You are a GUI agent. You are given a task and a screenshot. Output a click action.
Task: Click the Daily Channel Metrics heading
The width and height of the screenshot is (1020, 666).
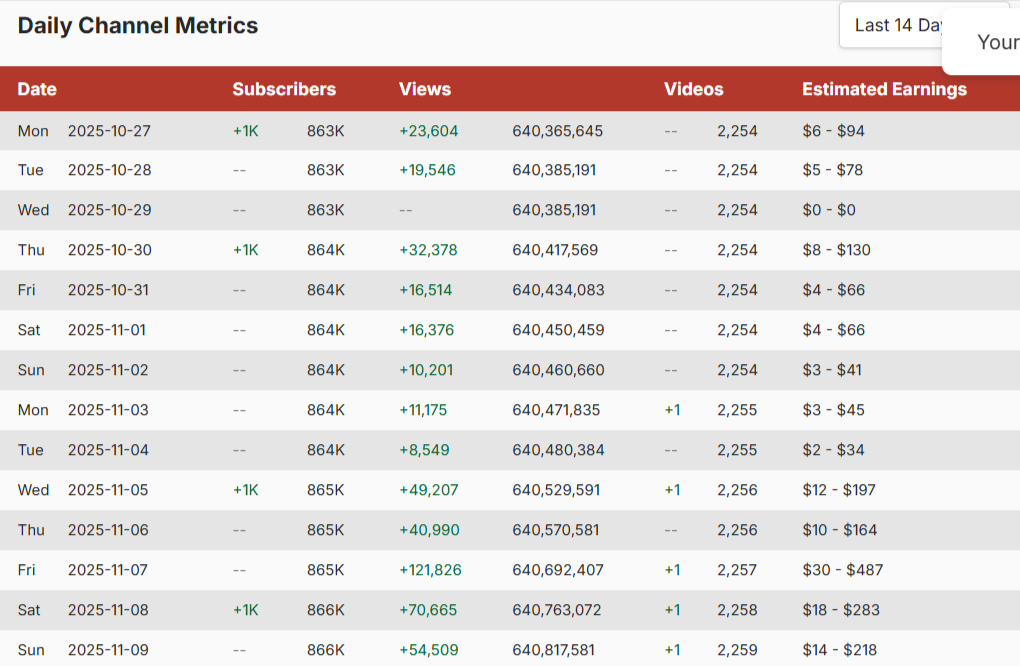tap(138, 26)
